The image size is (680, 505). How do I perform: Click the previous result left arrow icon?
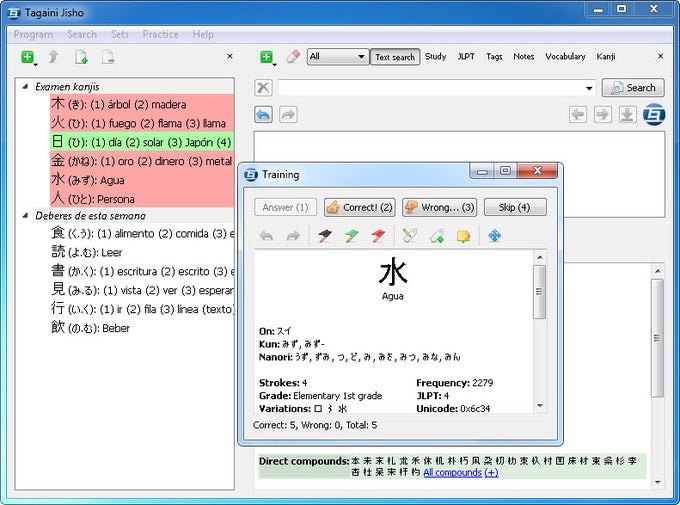pyautogui.click(x=578, y=115)
